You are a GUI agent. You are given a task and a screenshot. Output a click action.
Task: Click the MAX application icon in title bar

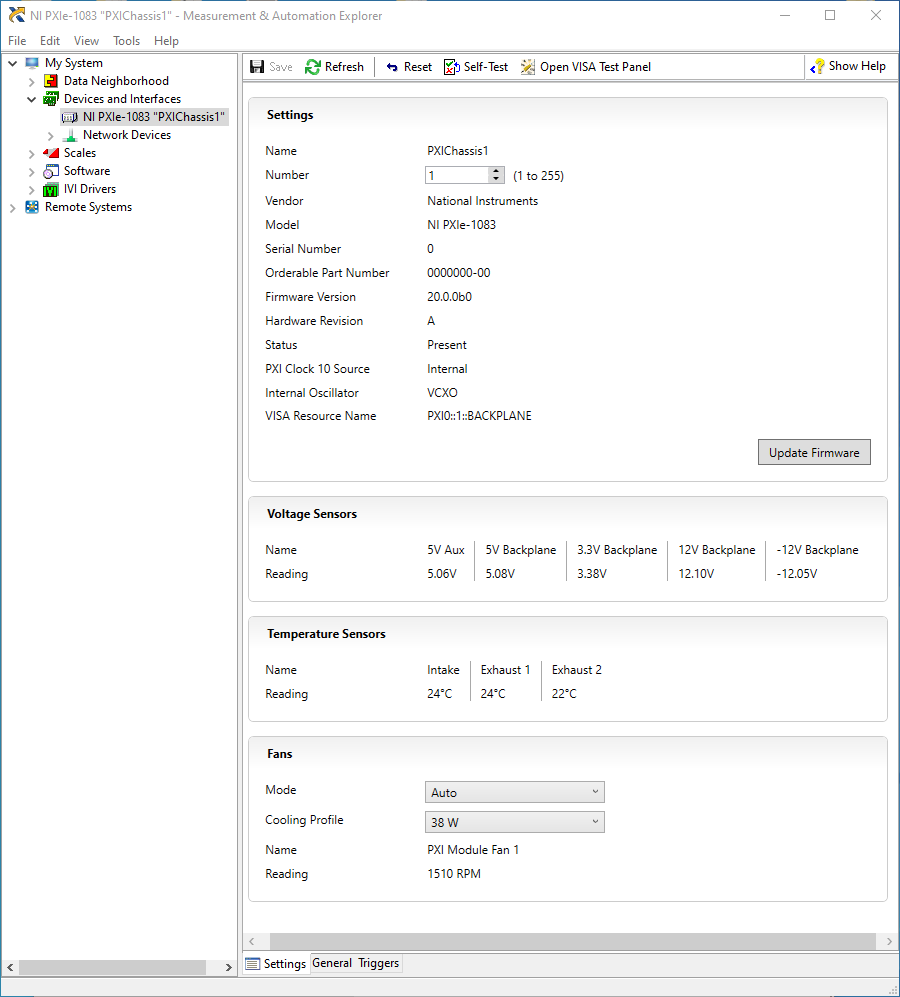pyautogui.click(x=17, y=15)
